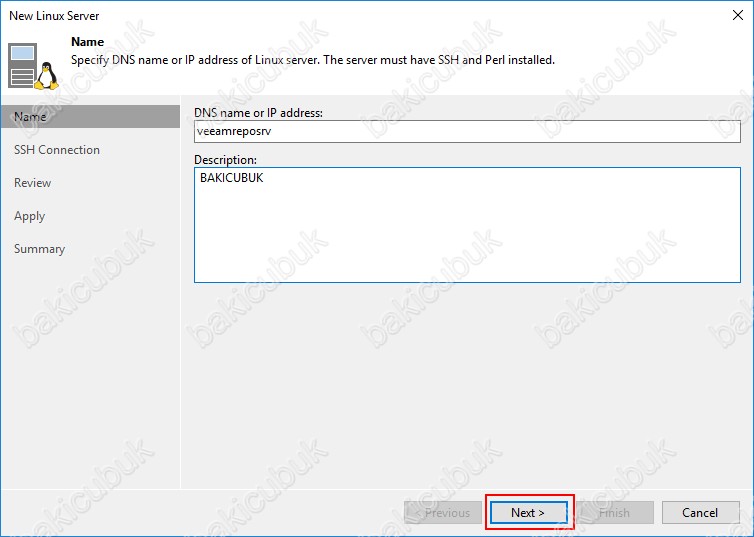Image resolution: width=754 pixels, height=537 pixels.
Task: Click inside the Description text box
Action: [467, 225]
